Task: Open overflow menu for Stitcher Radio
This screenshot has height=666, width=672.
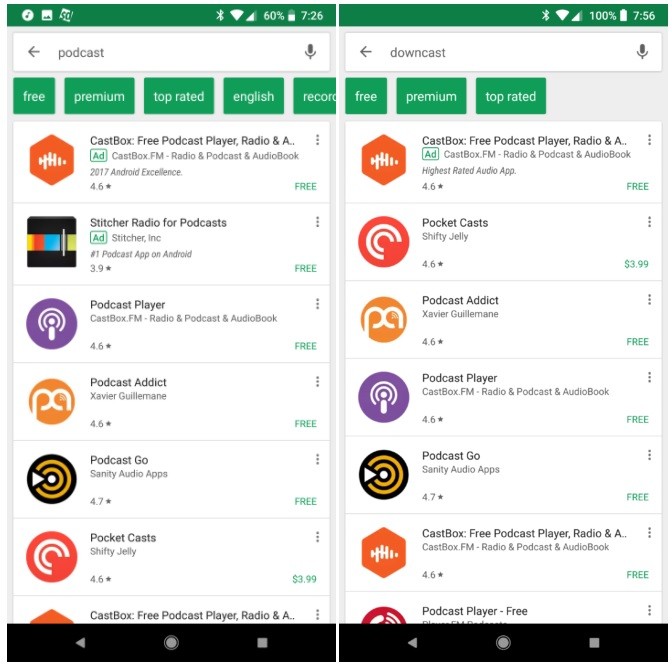Action: (x=318, y=222)
